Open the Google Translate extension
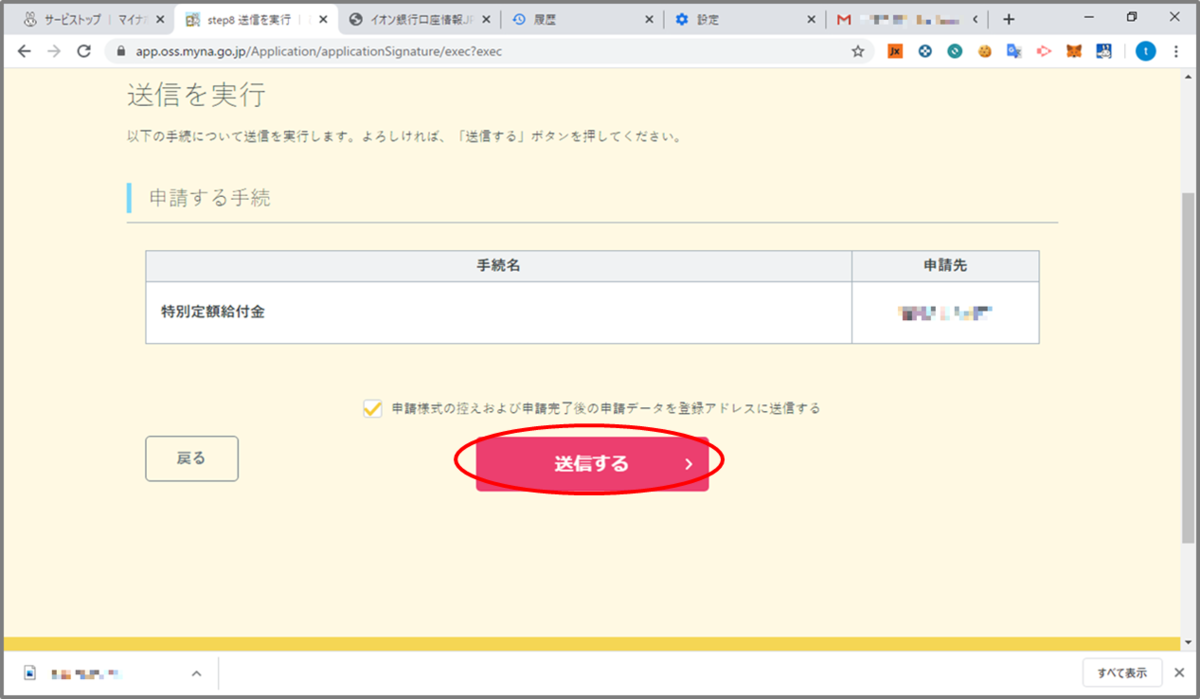The height and width of the screenshot is (699, 1200). click(1012, 51)
